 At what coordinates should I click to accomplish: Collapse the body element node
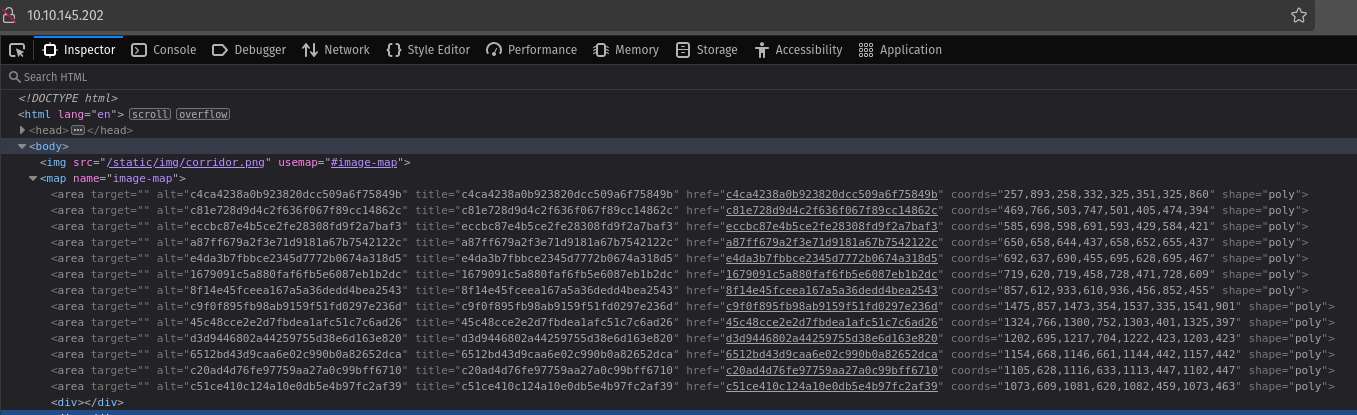click(x=22, y=146)
